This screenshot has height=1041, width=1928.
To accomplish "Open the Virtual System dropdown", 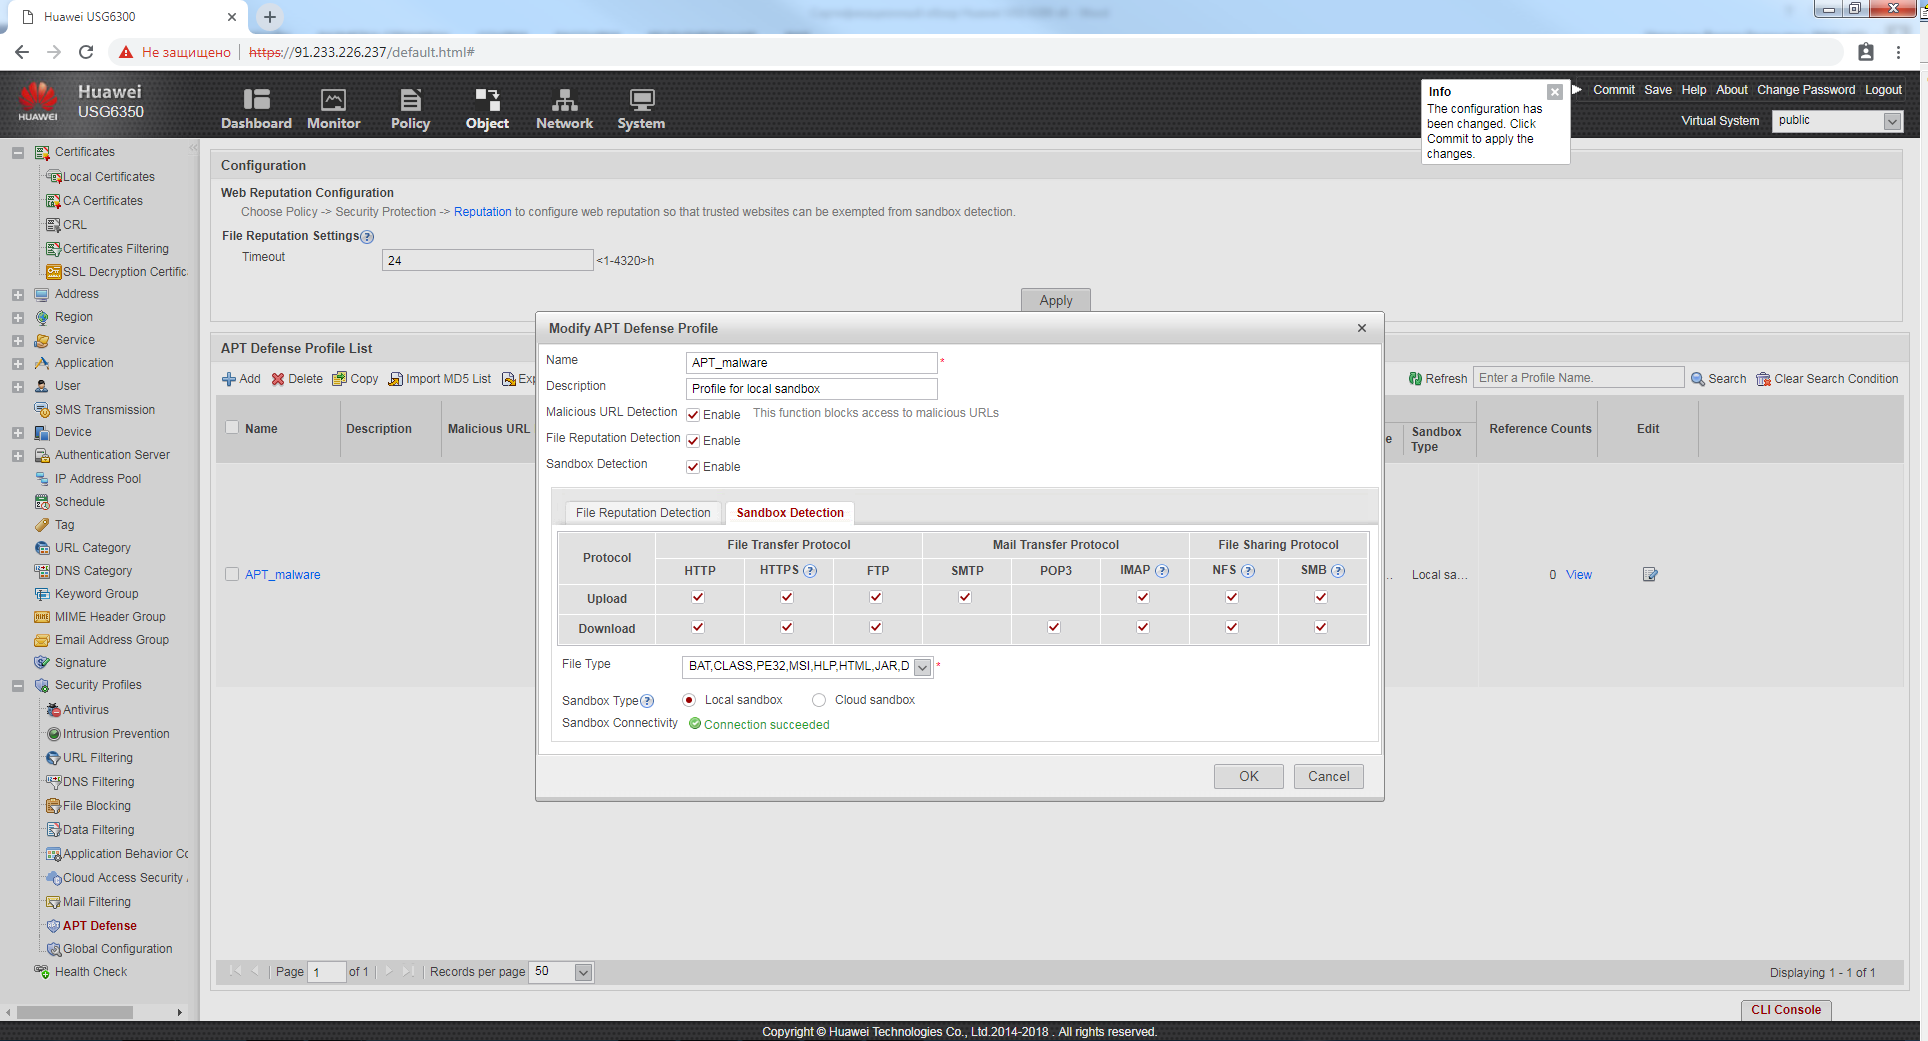I will tap(1892, 121).
